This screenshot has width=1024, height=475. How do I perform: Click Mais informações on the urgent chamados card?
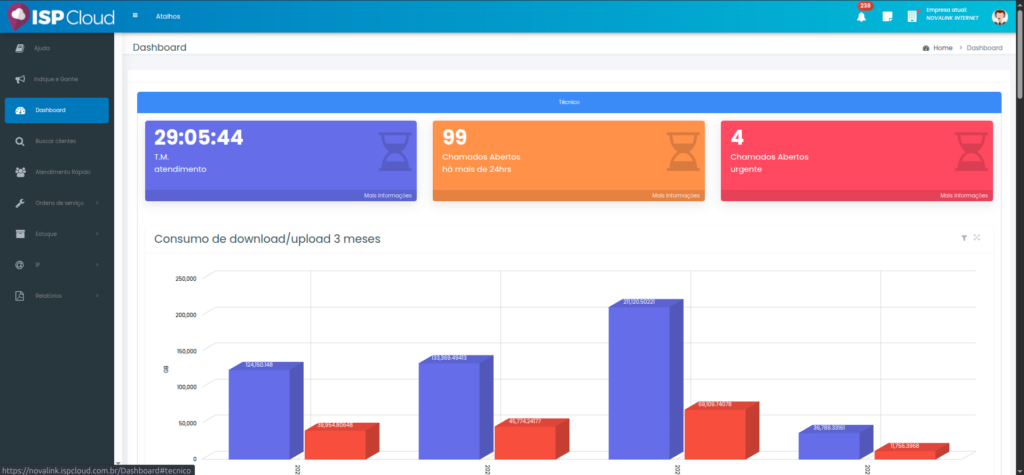point(963,196)
